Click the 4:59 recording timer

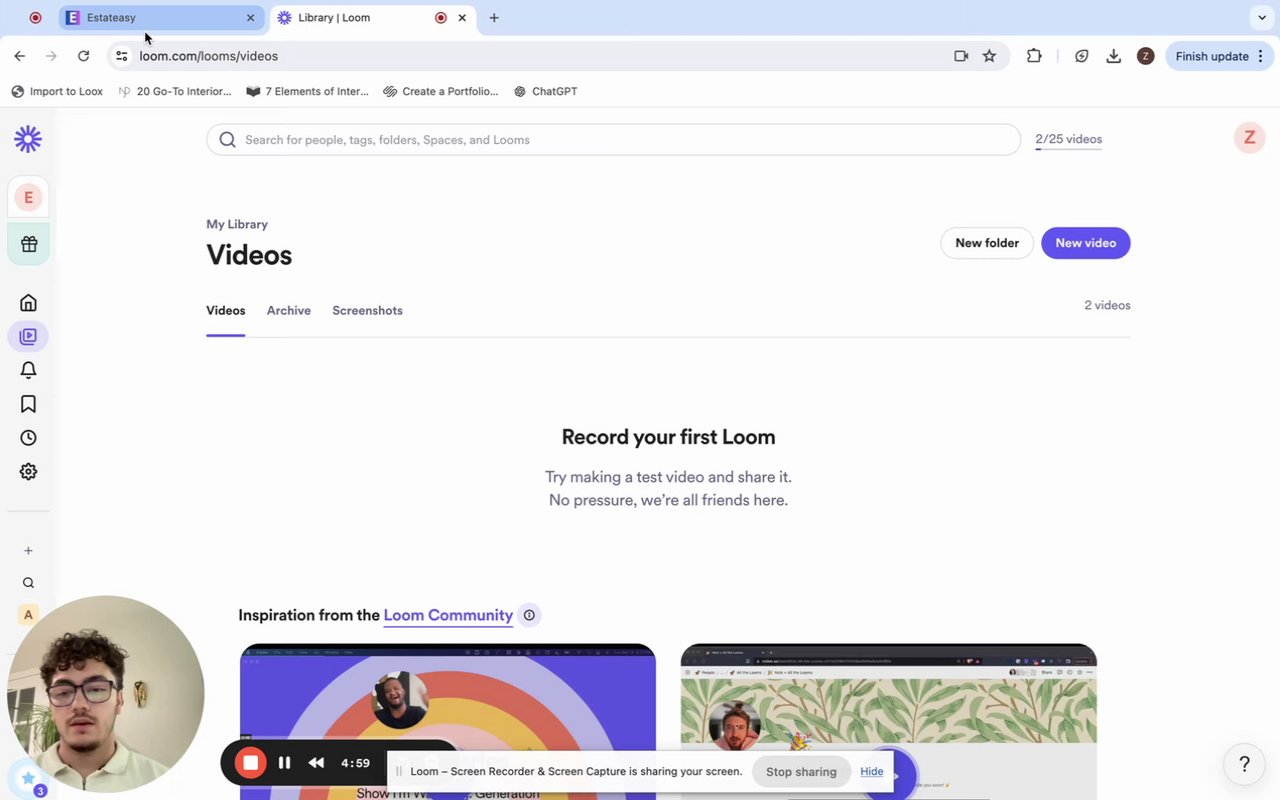pyautogui.click(x=355, y=763)
